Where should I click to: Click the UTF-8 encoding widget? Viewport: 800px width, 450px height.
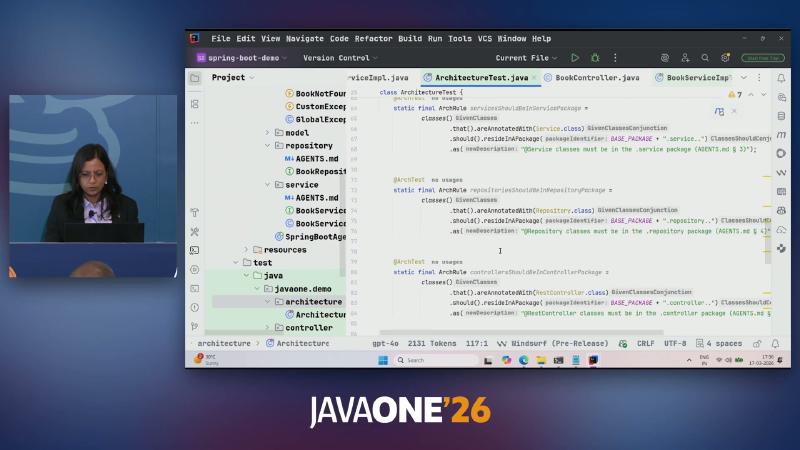tap(674, 344)
